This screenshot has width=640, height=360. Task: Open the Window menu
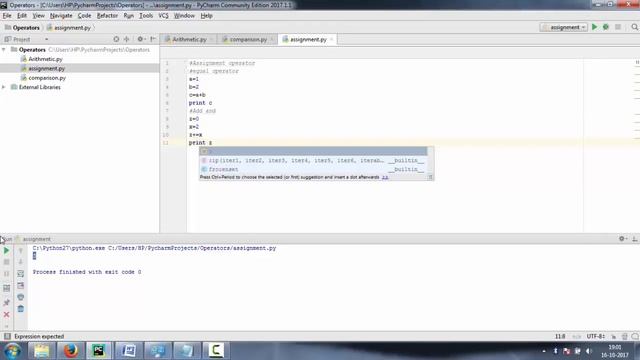184,16
